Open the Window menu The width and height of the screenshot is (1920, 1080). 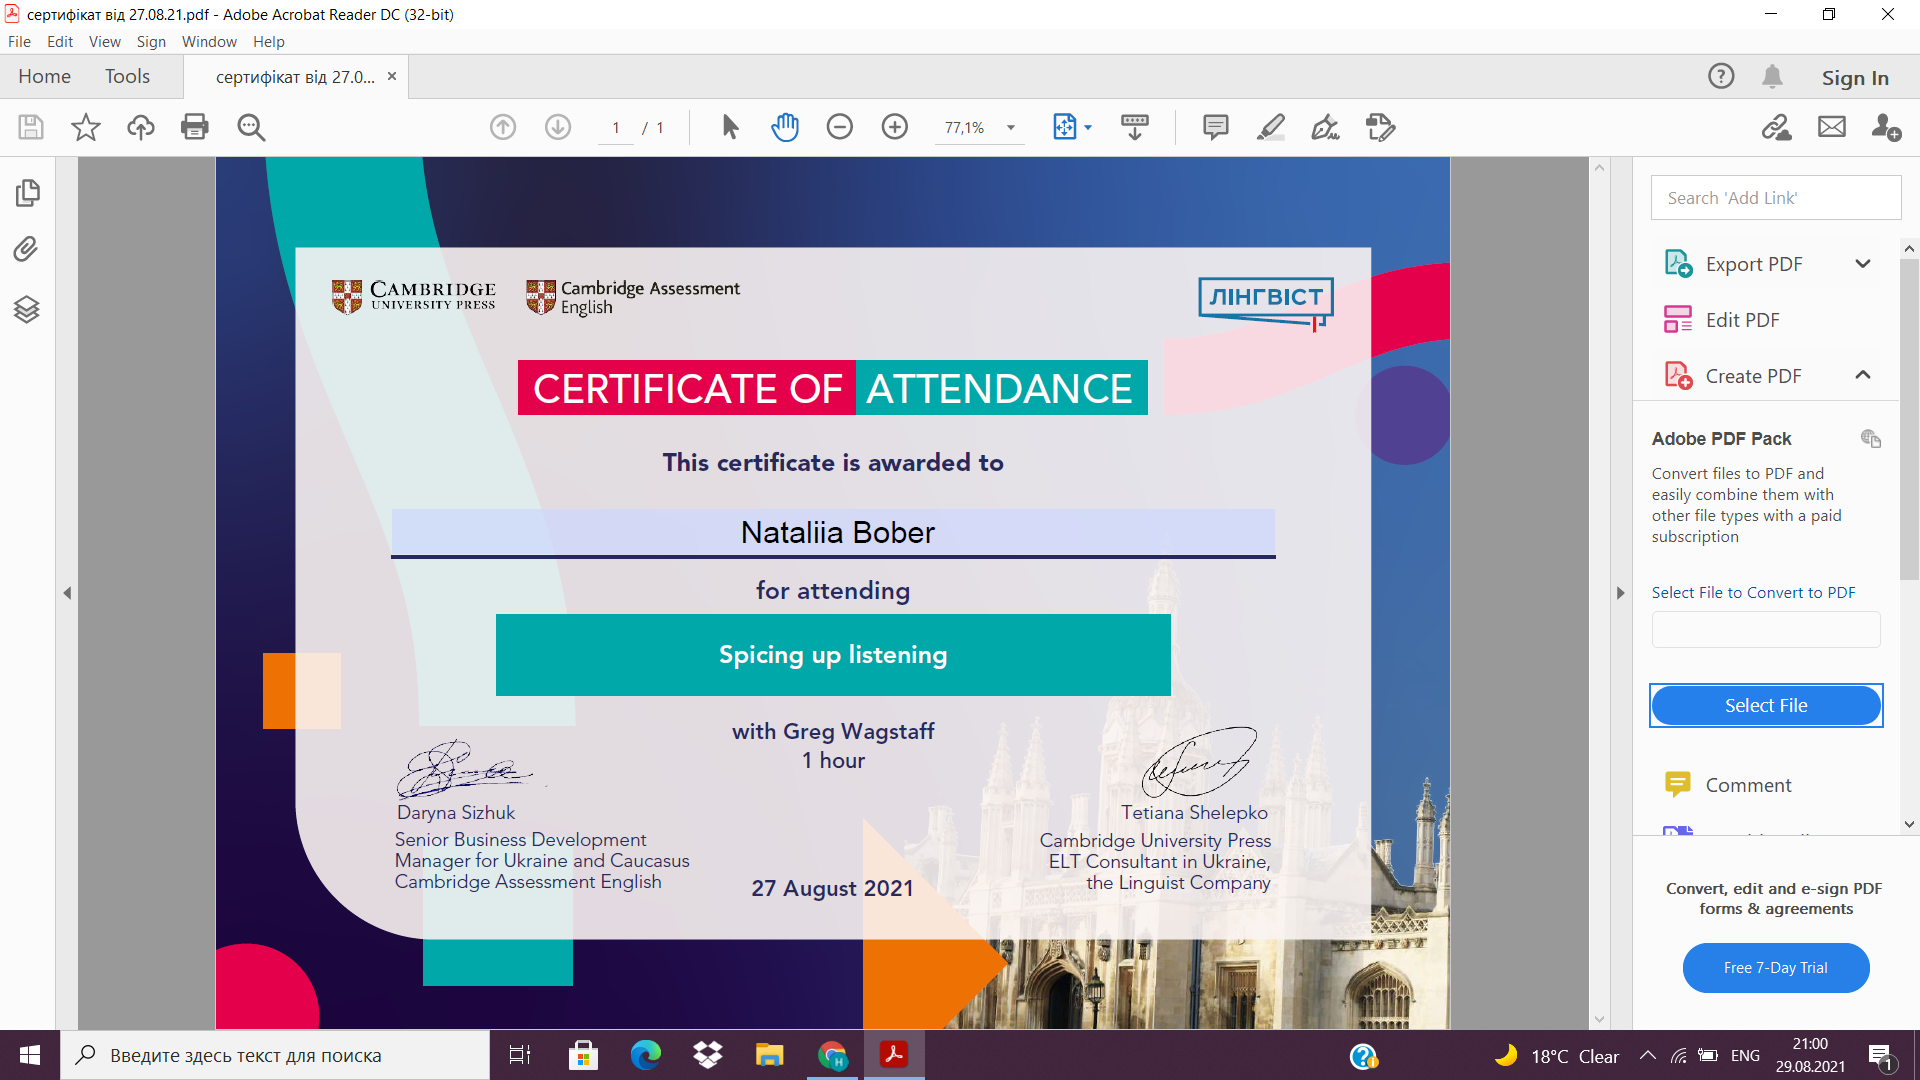209,41
